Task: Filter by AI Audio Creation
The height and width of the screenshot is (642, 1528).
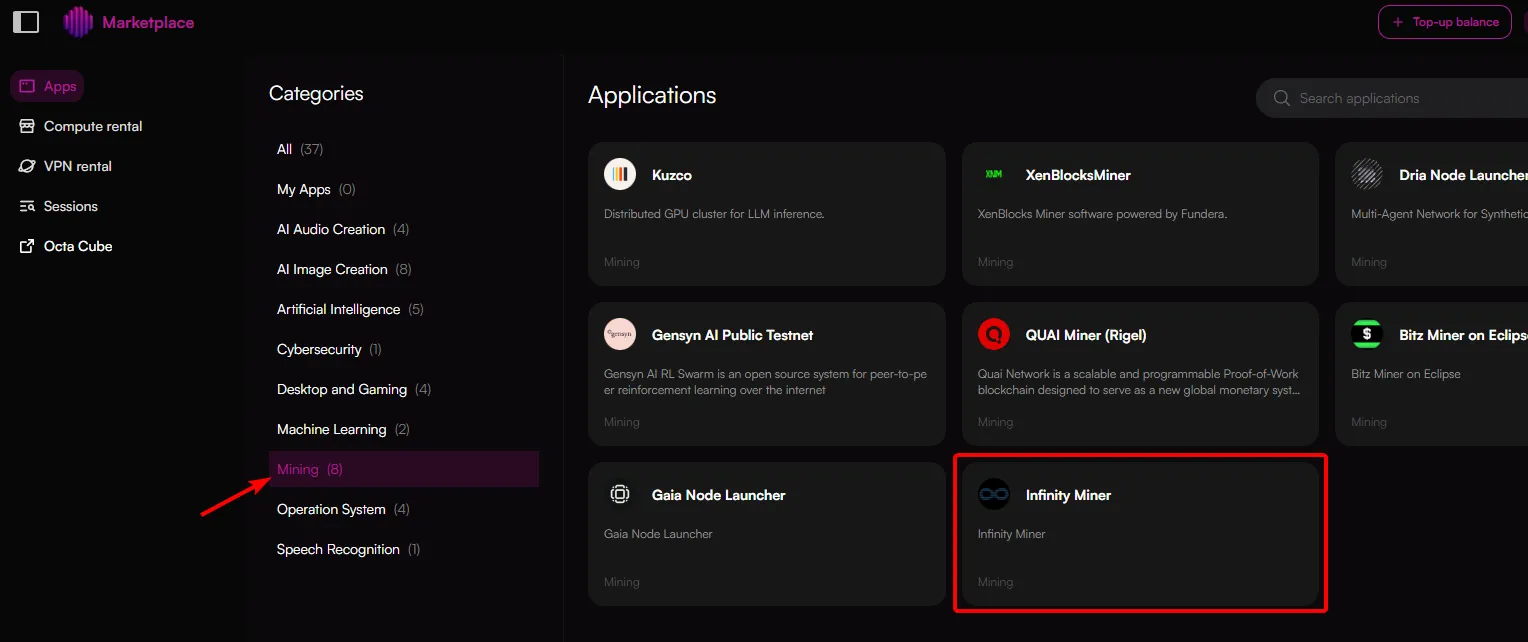Action: click(x=343, y=229)
